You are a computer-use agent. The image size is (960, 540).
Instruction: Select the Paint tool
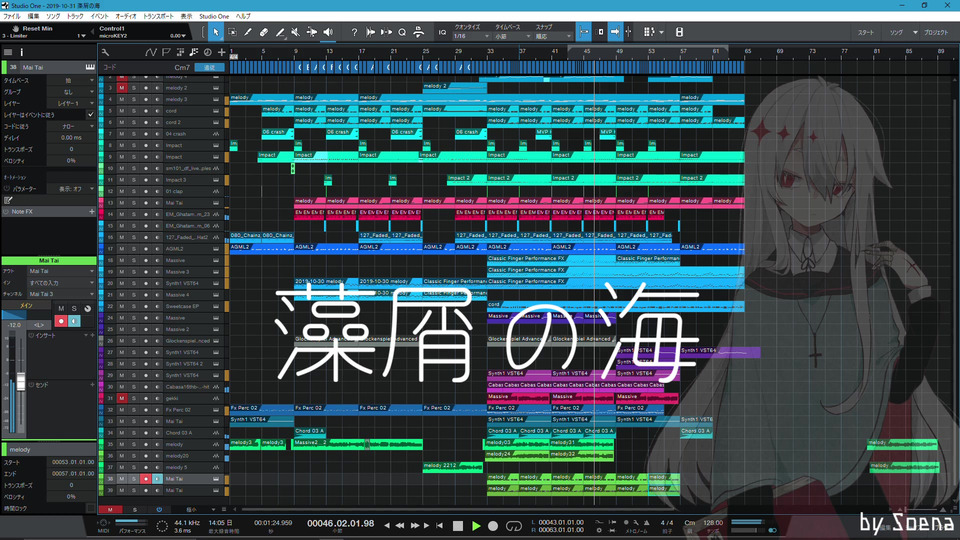coord(280,32)
